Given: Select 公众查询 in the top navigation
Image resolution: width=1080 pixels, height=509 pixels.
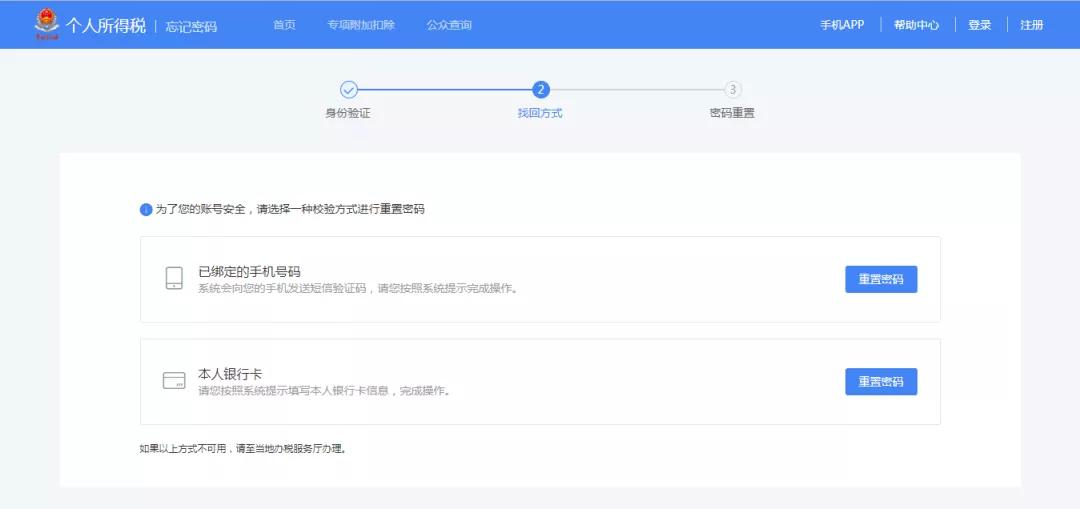Looking at the screenshot, I should pos(449,25).
